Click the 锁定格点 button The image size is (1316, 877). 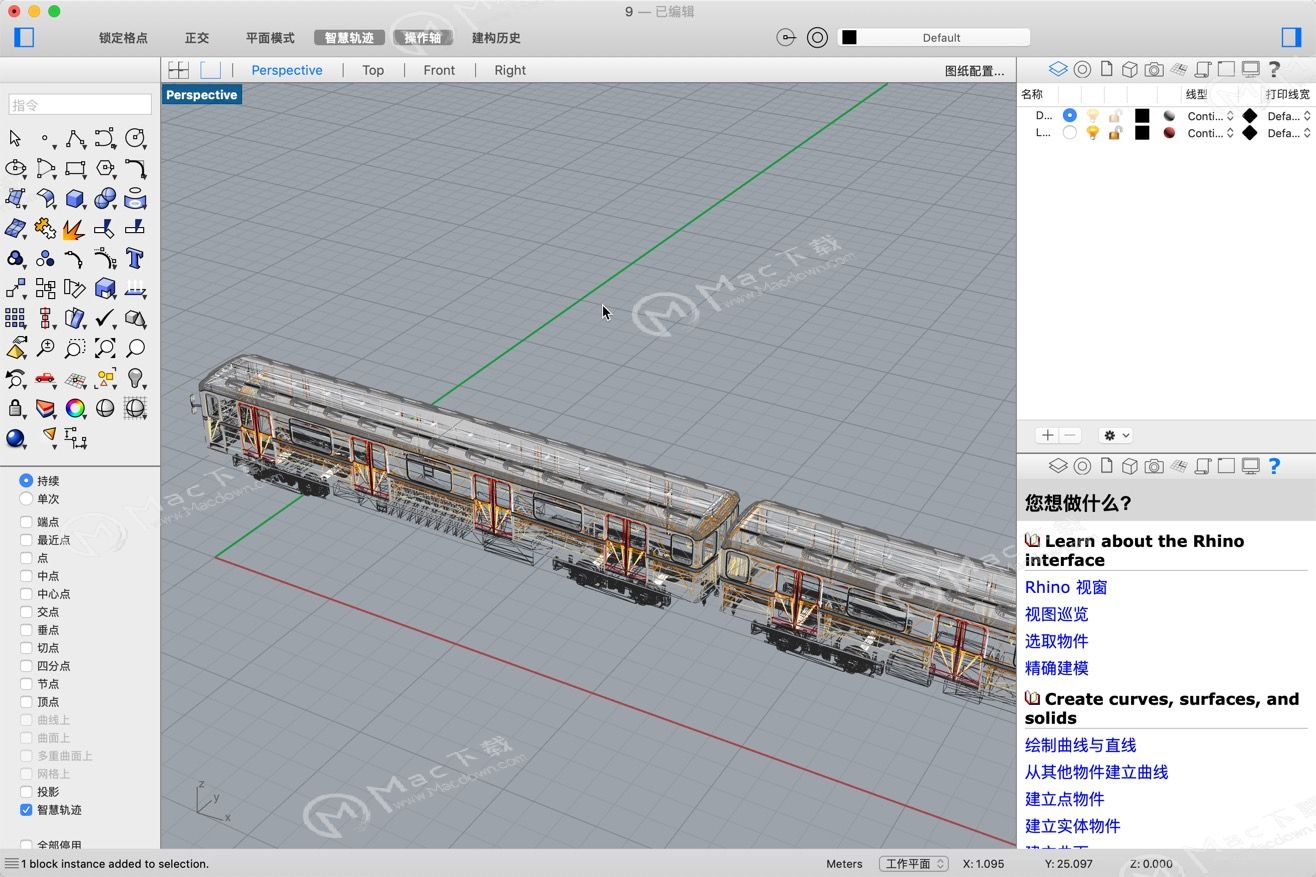pyautogui.click(x=123, y=38)
